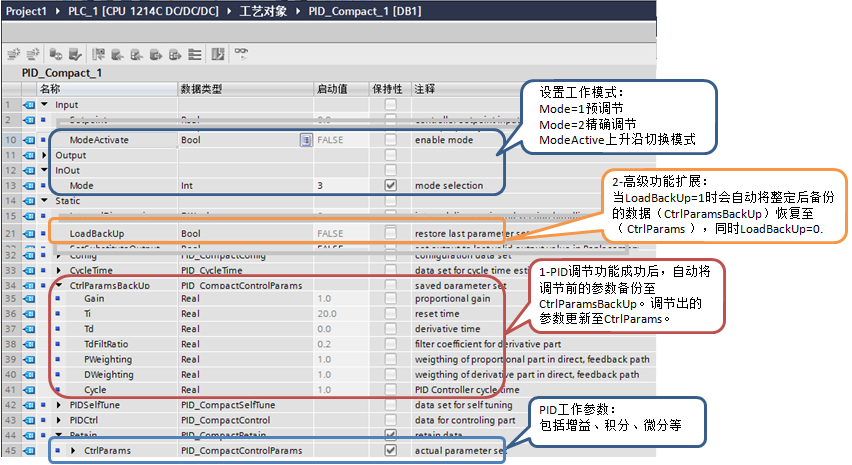Viewport: 852px width, 465px height.
Task: Click the tag icon on row 13 Mode
Action: [x=29, y=185]
